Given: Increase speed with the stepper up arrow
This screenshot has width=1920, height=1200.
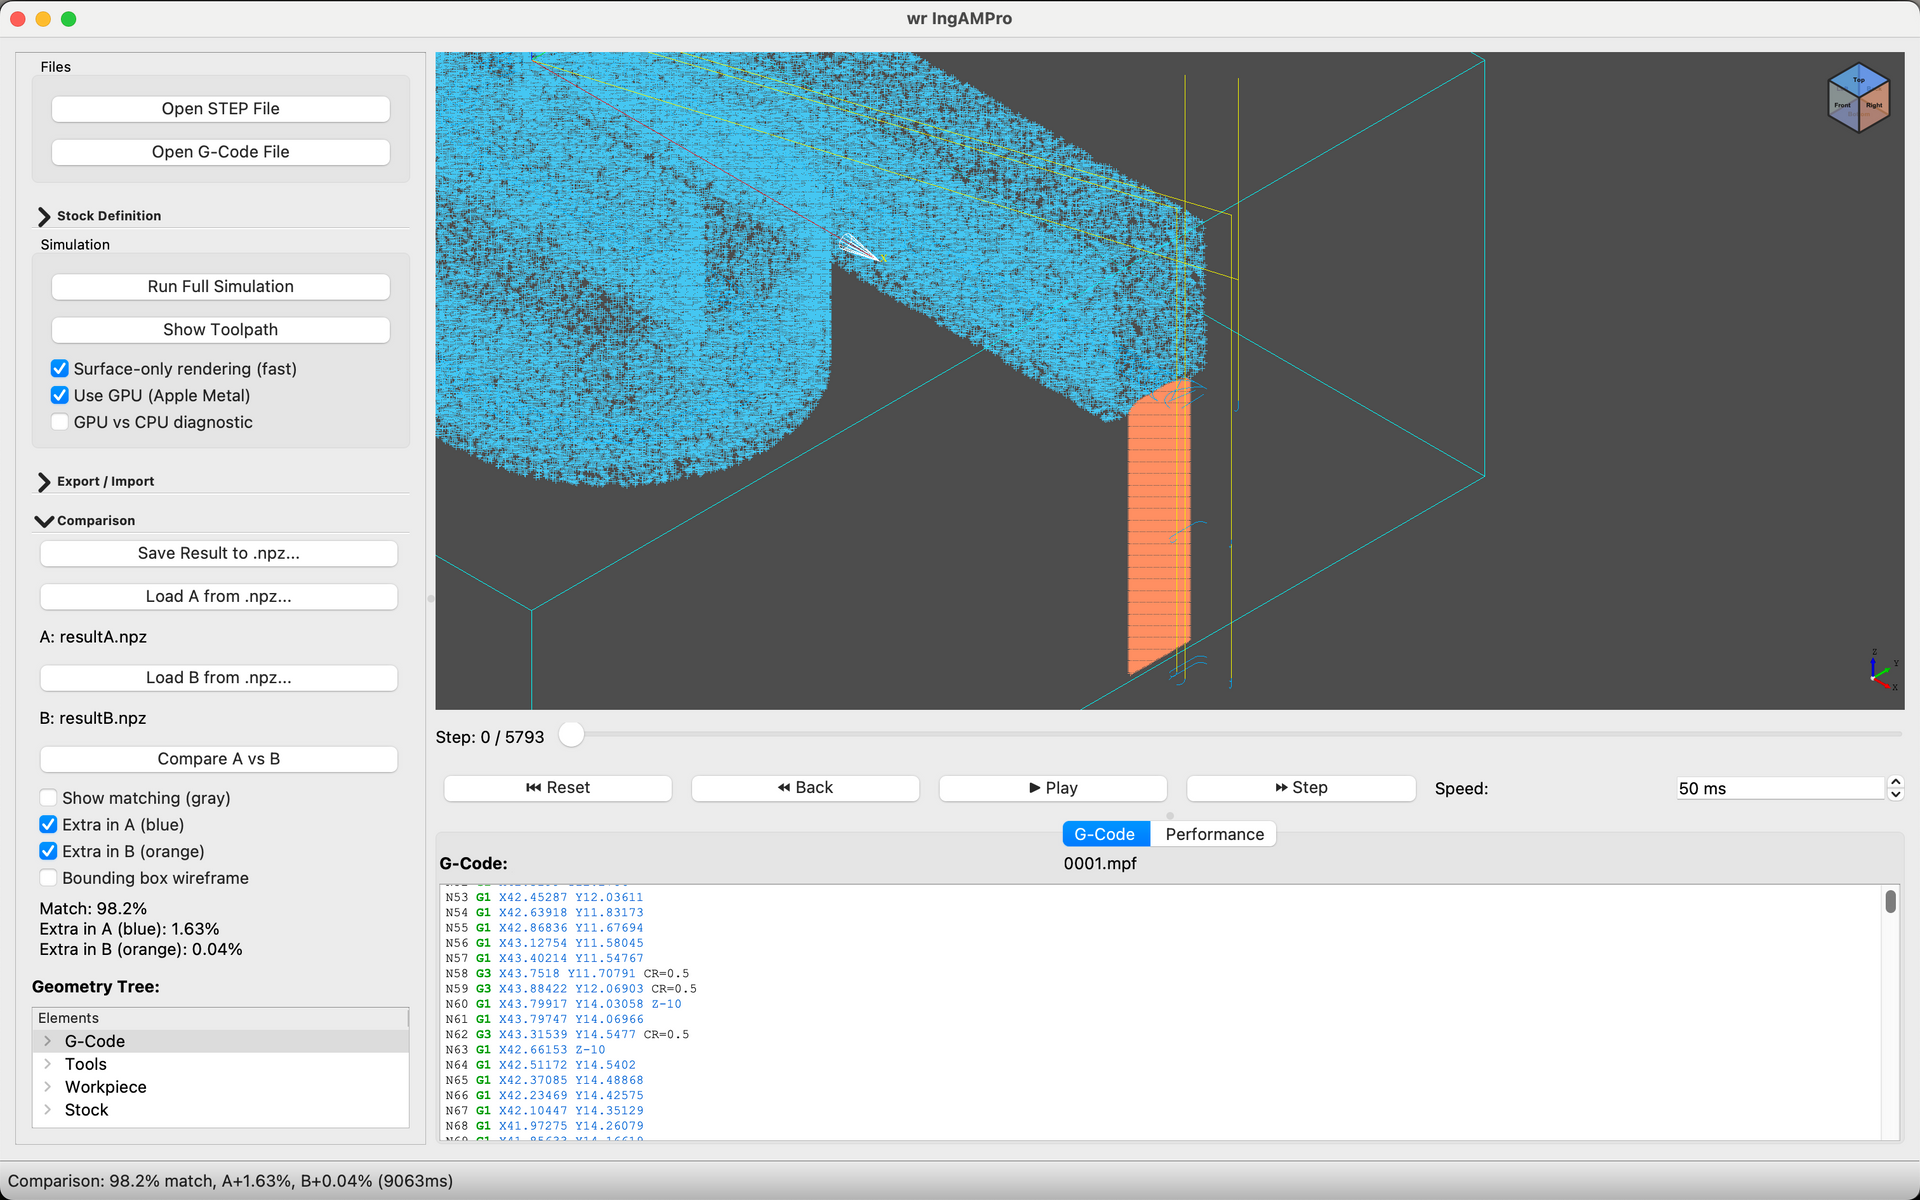Looking at the screenshot, I should tap(1895, 782).
